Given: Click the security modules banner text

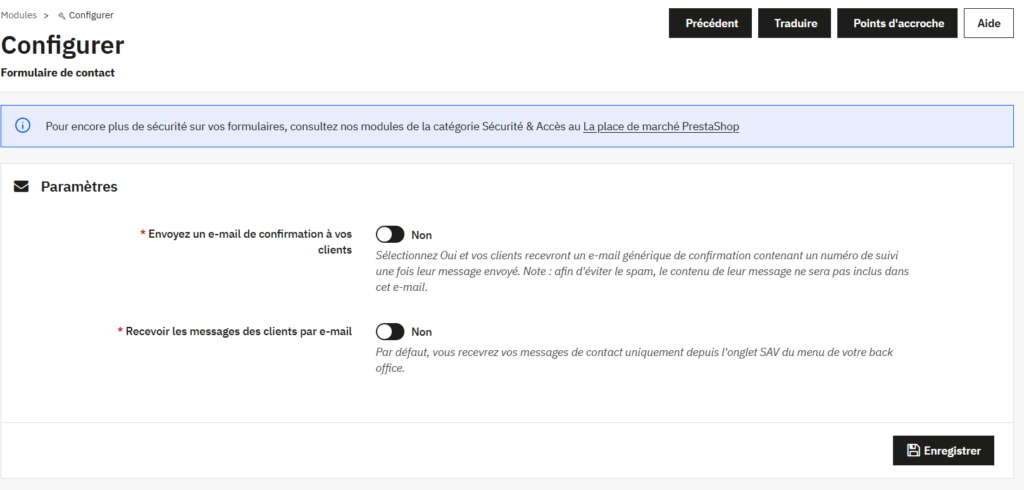Looking at the screenshot, I should (x=312, y=127).
